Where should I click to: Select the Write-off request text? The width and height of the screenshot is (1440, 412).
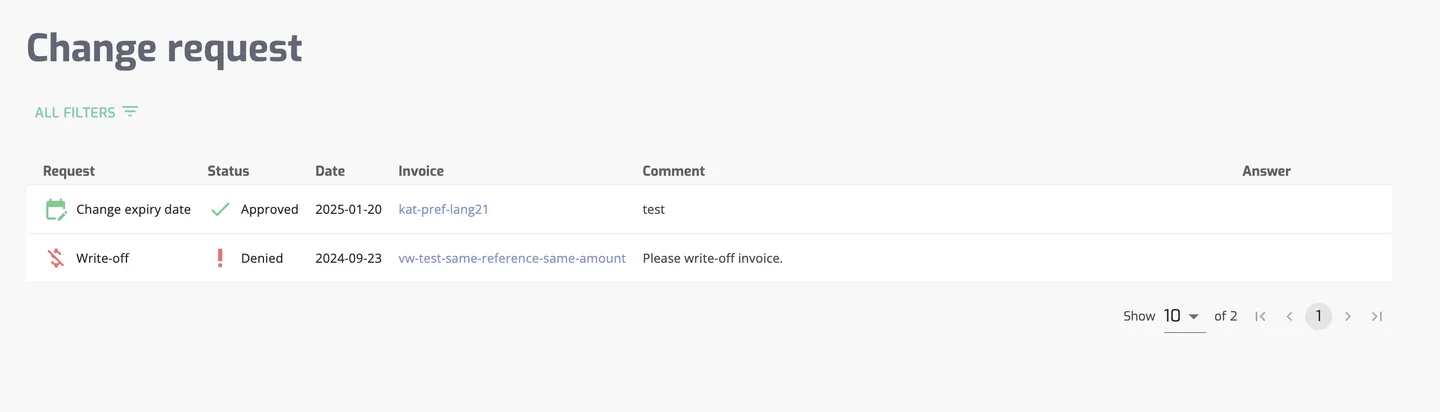[x=102, y=258]
